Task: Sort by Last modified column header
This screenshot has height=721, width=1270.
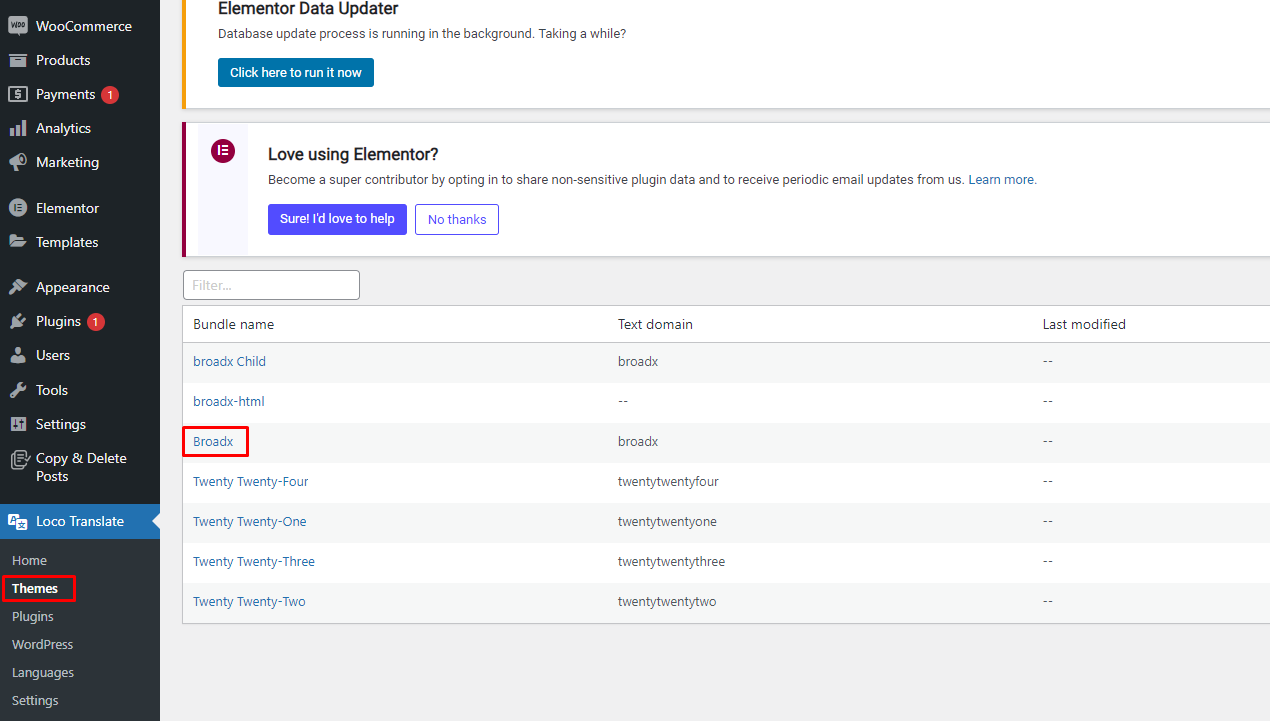Action: (1084, 324)
